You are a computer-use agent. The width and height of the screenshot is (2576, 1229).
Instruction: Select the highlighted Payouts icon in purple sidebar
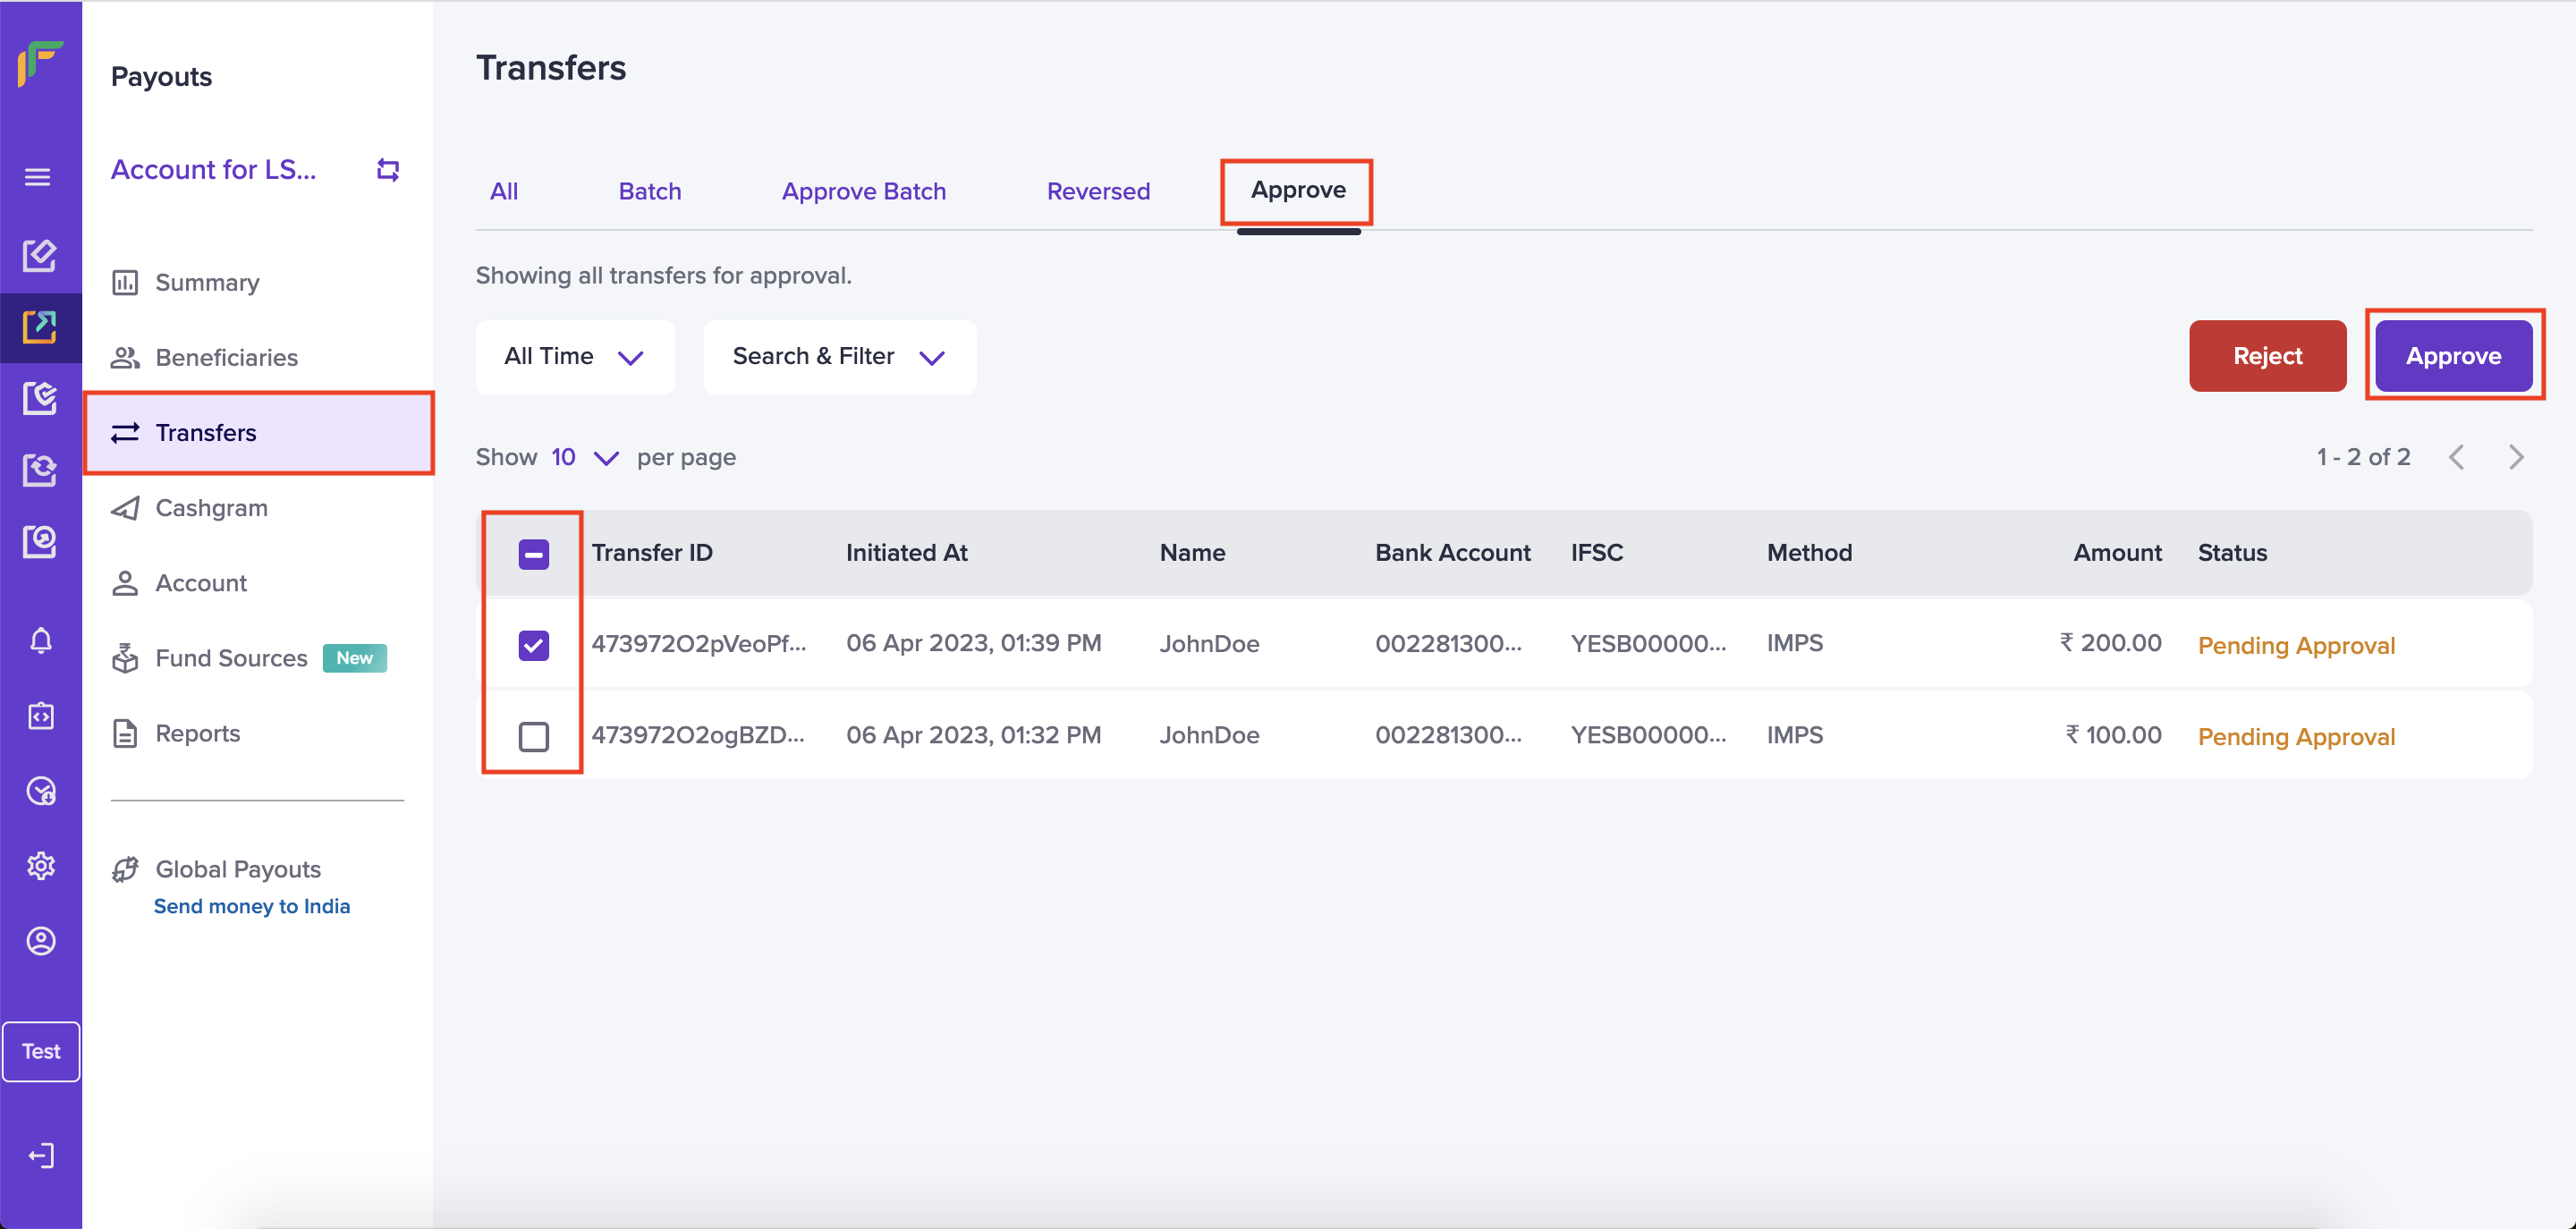pyautogui.click(x=40, y=327)
